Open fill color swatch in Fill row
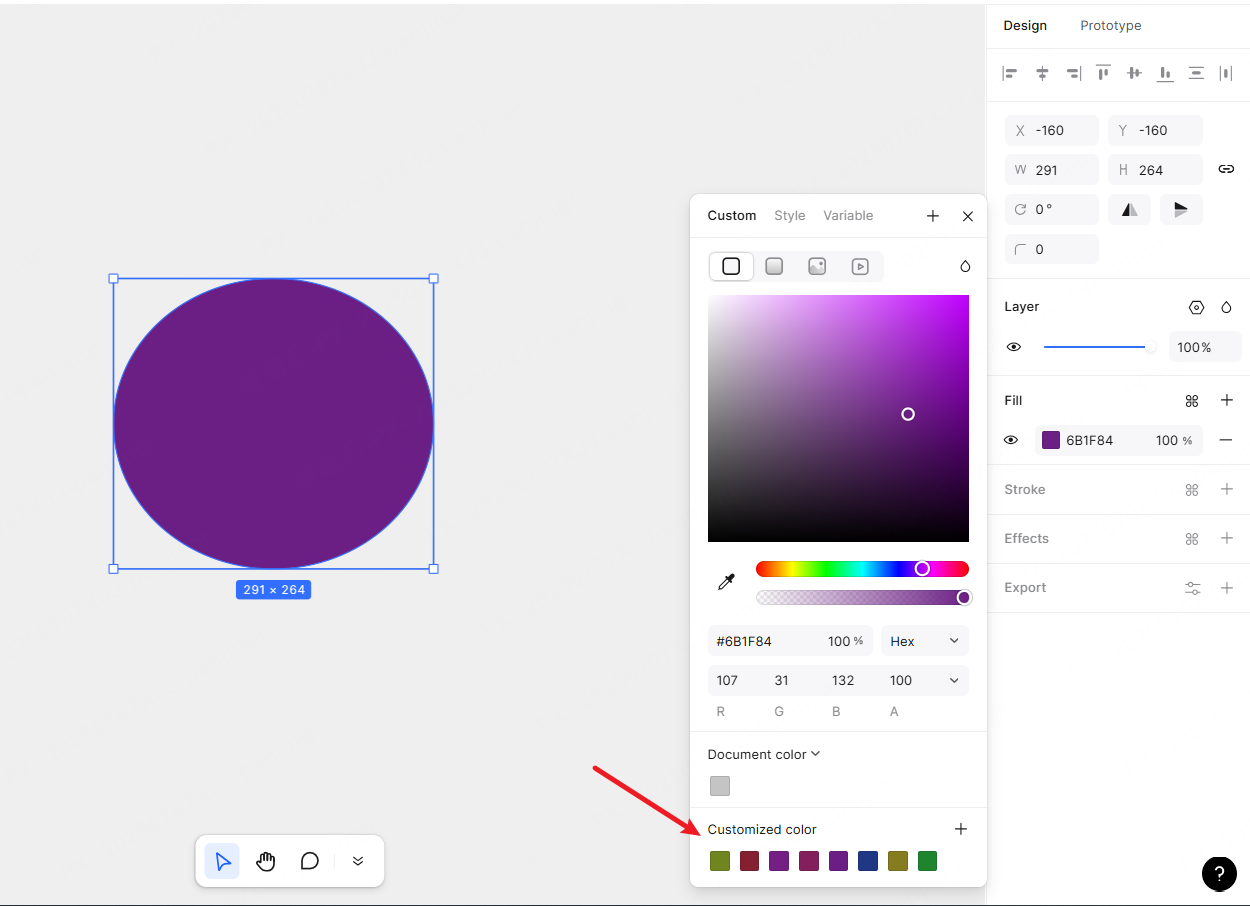 tap(1051, 440)
